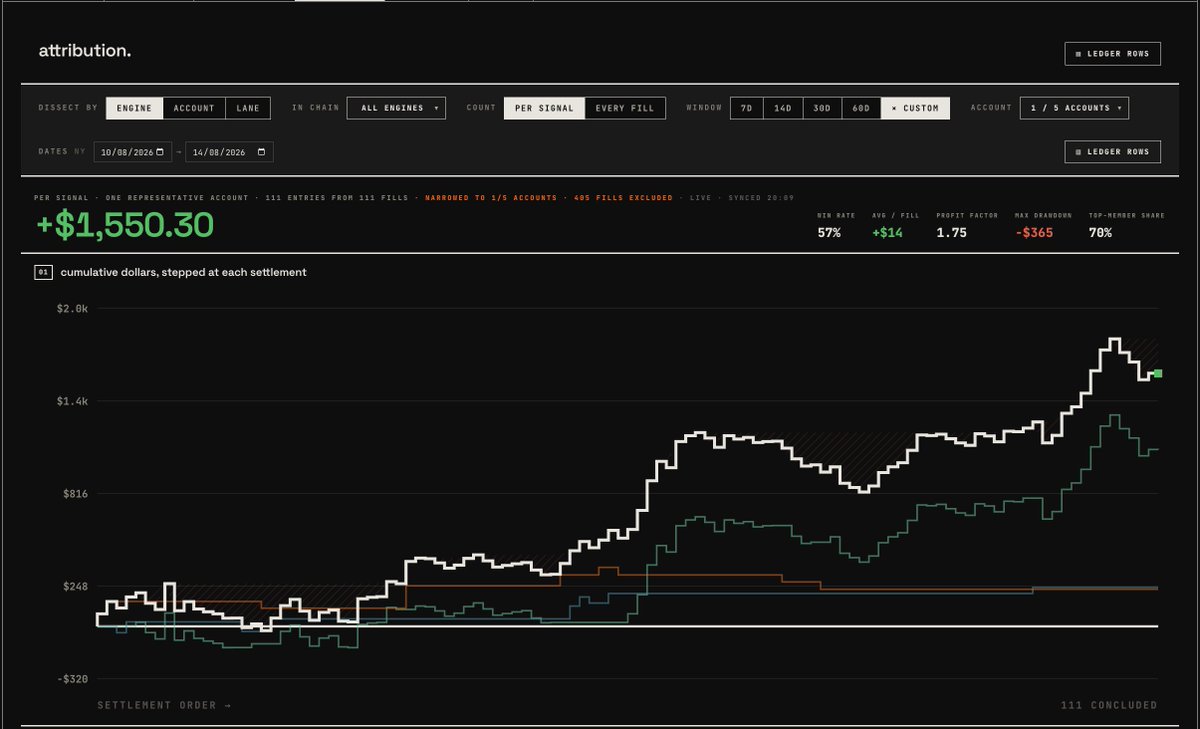
Task: Expand the All Engines chain dropdown
Action: (396, 108)
